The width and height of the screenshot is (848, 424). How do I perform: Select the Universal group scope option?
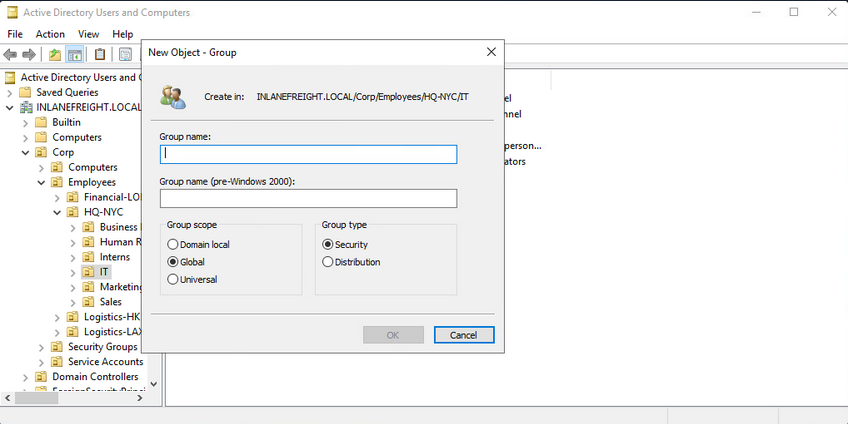point(174,280)
